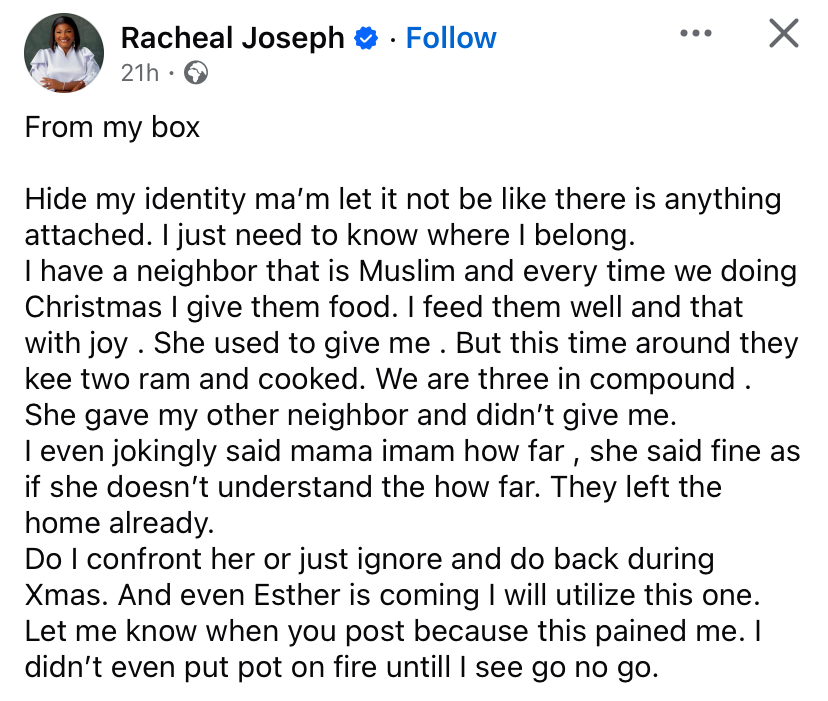Click the ellipsis icon beside the close button
The width and height of the screenshot is (828, 701).
(695, 33)
